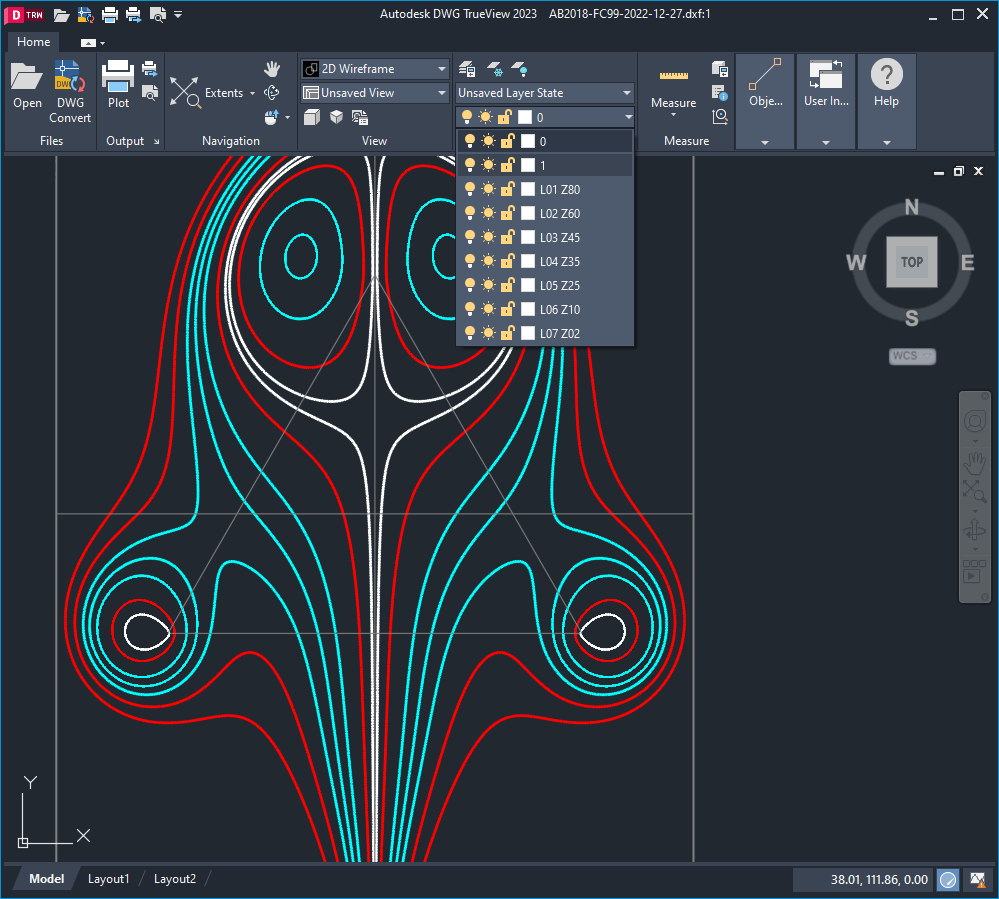Open the 2D Wireframe visual style dropdown
The image size is (999, 899).
pyautogui.click(x=440, y=69)
